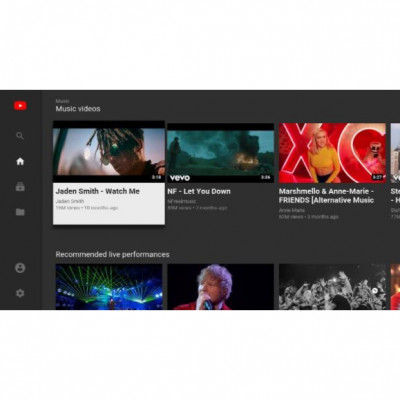Open Library folder icon in the sidebar
Viewport: 400px width, 400px height.
[20, 212]
